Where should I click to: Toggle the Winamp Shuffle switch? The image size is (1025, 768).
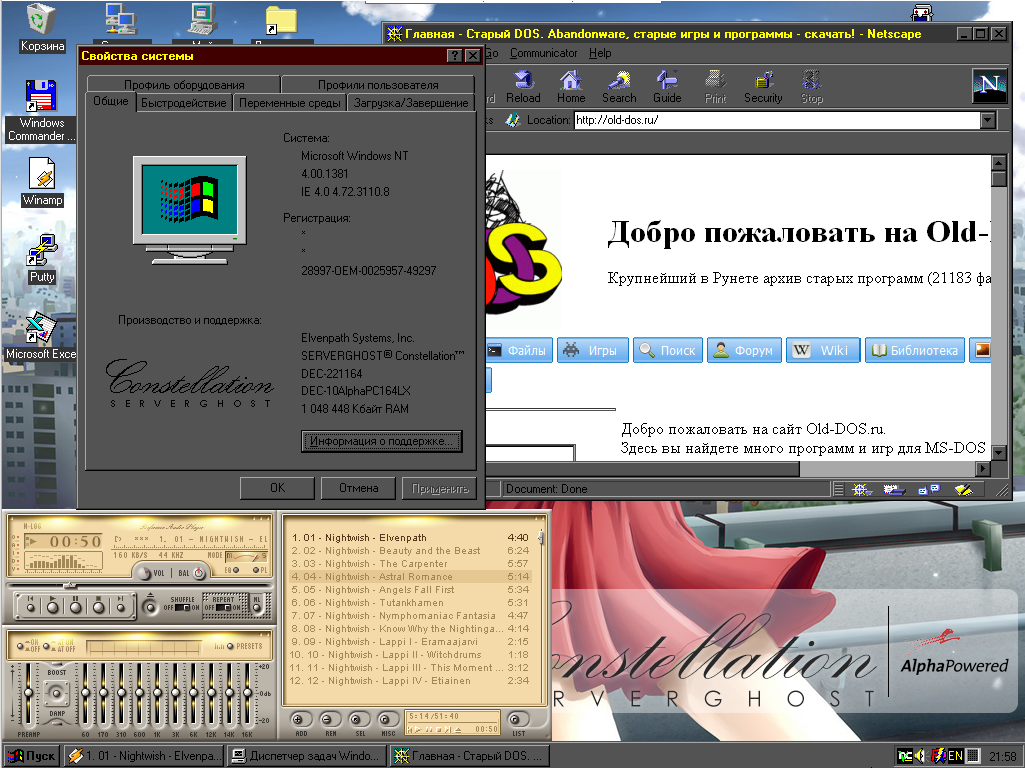click(181, 606)
